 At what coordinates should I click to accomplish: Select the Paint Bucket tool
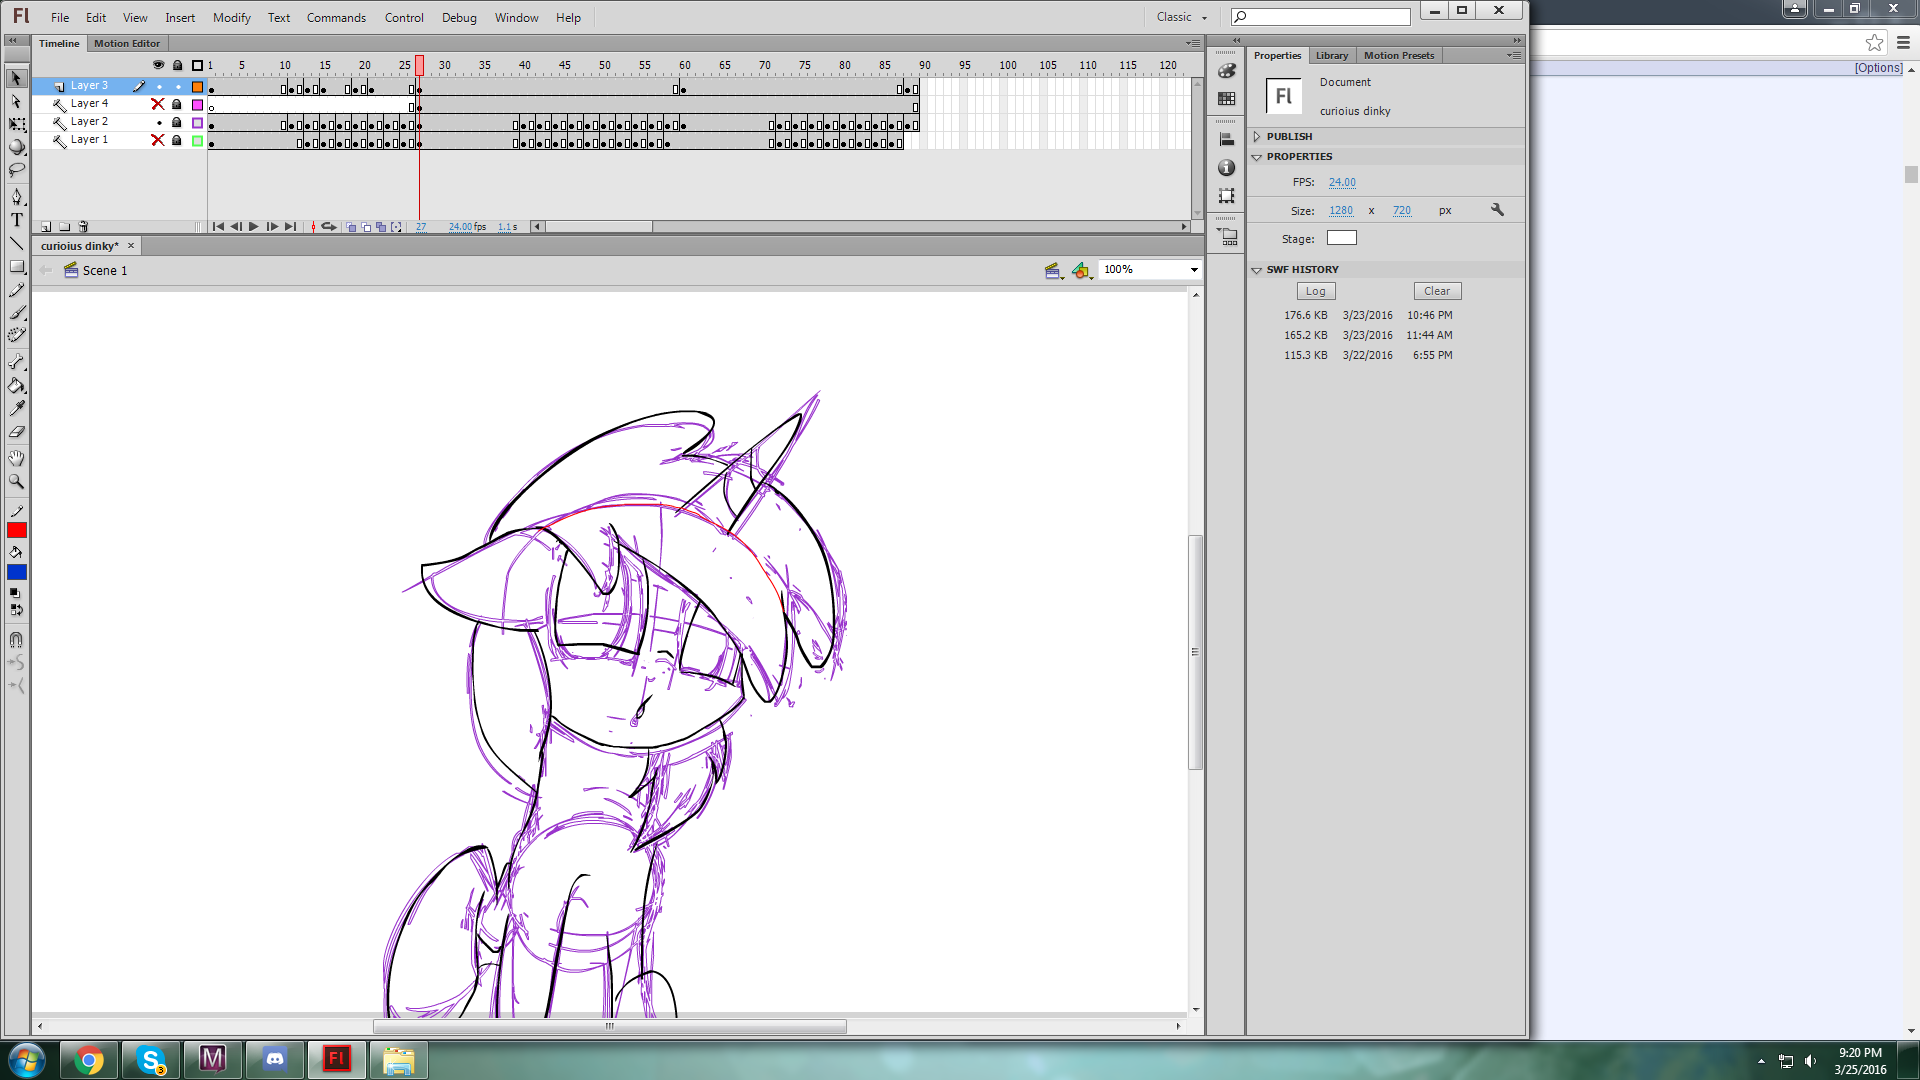coord(17,386)
